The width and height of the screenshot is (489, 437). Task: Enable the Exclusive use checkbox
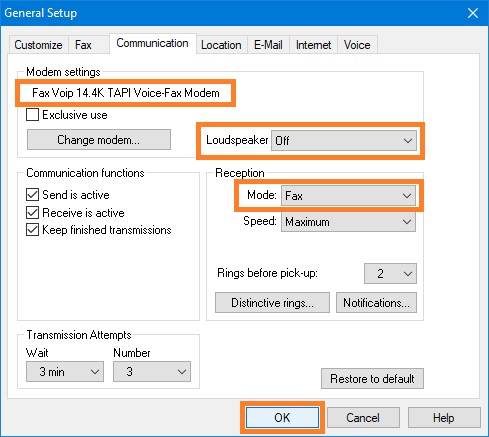pos(32,115)
